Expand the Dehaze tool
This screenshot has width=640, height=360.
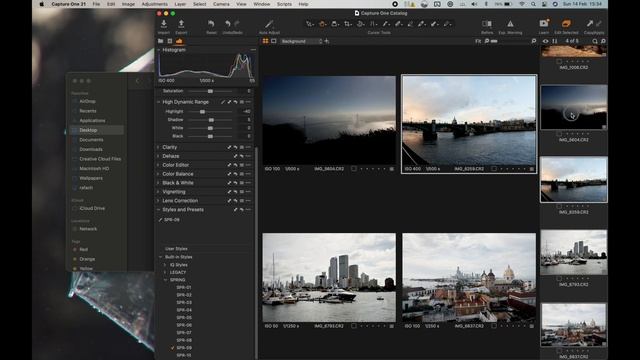(x=159, y=156)
